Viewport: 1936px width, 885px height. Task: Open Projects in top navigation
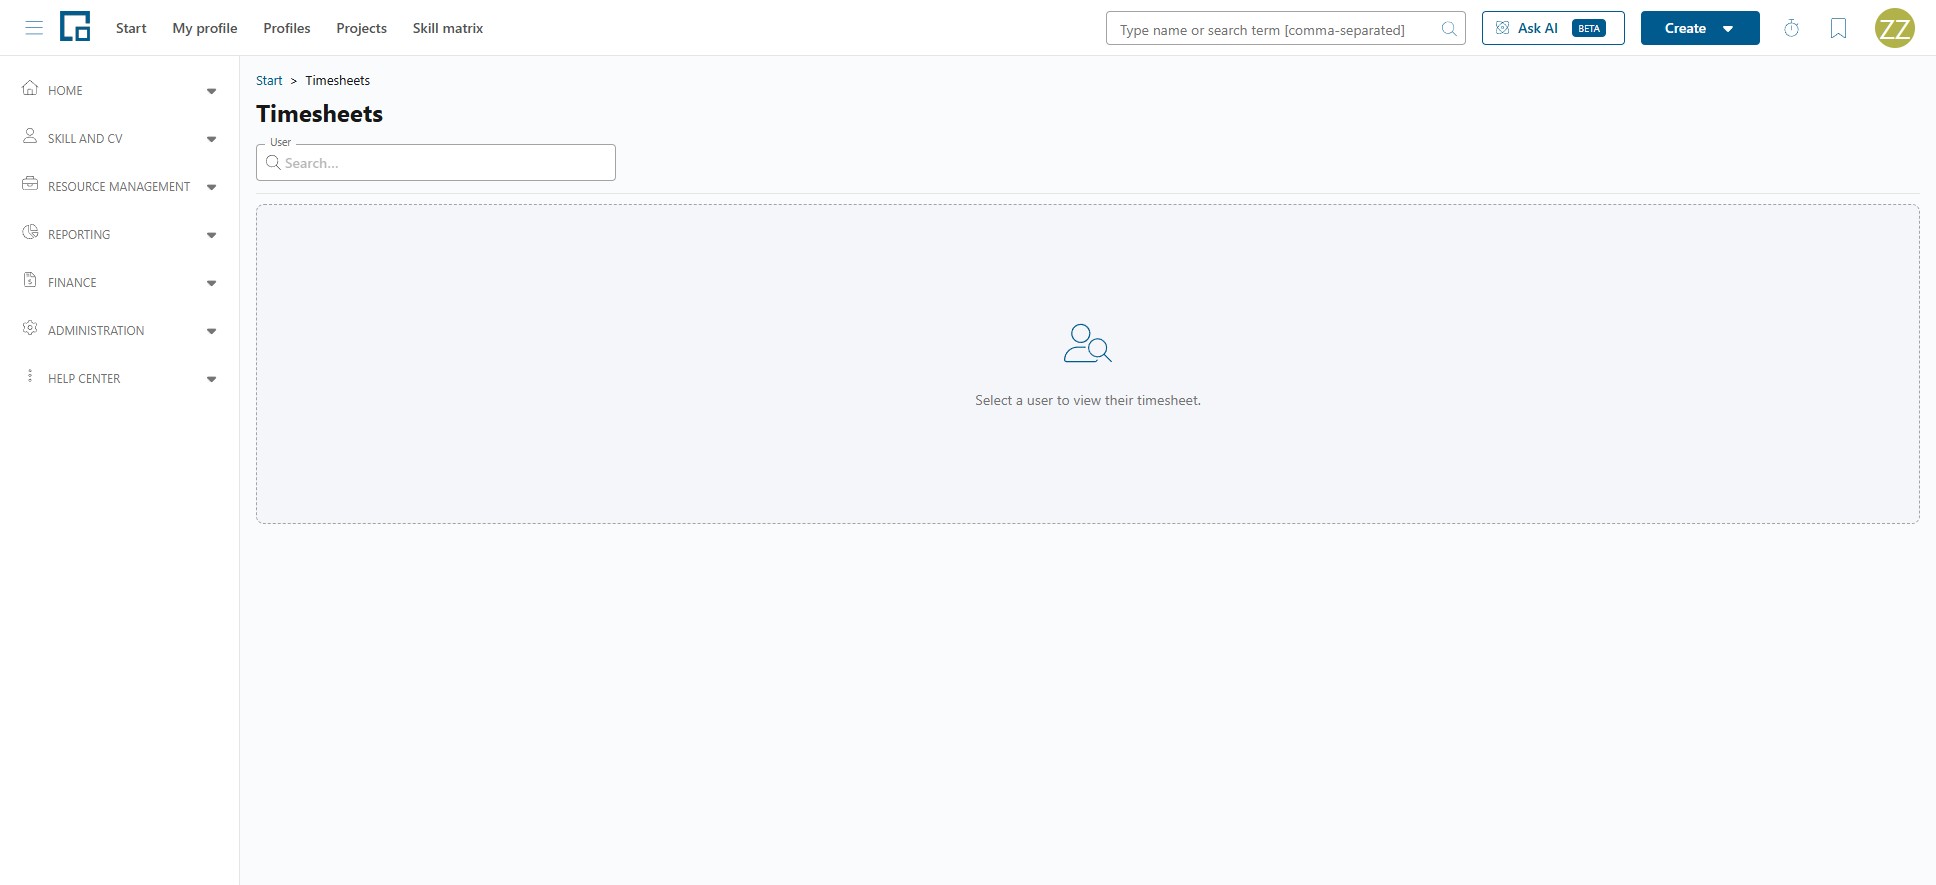click(361, 28)
